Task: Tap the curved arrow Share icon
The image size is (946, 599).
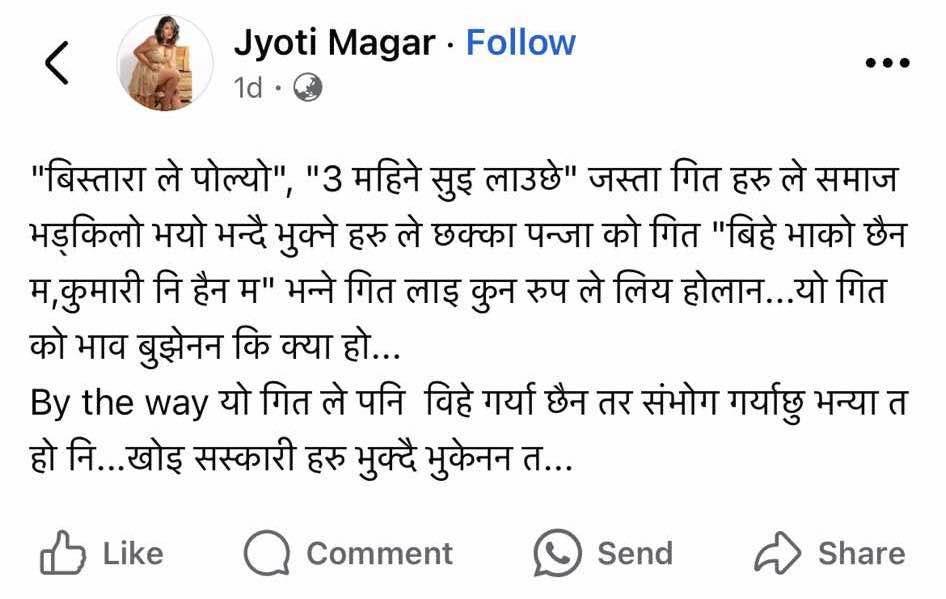Action: 778,553
